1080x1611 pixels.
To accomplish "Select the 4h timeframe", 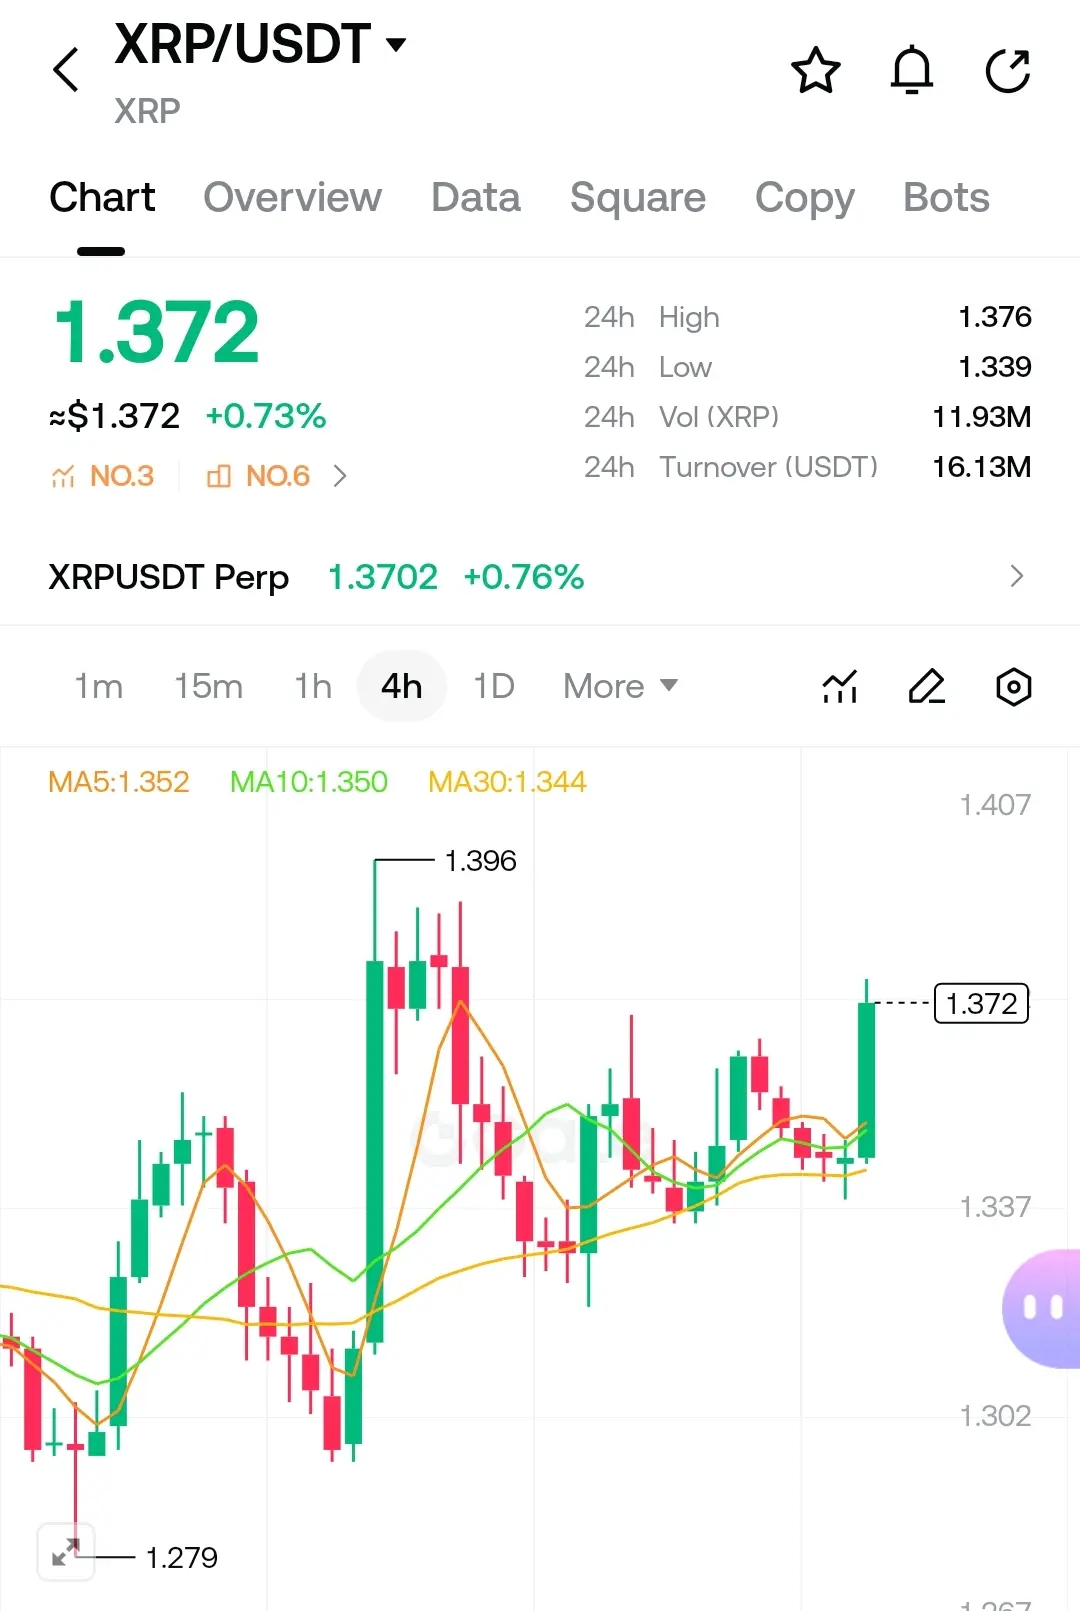I will (402, 686).
